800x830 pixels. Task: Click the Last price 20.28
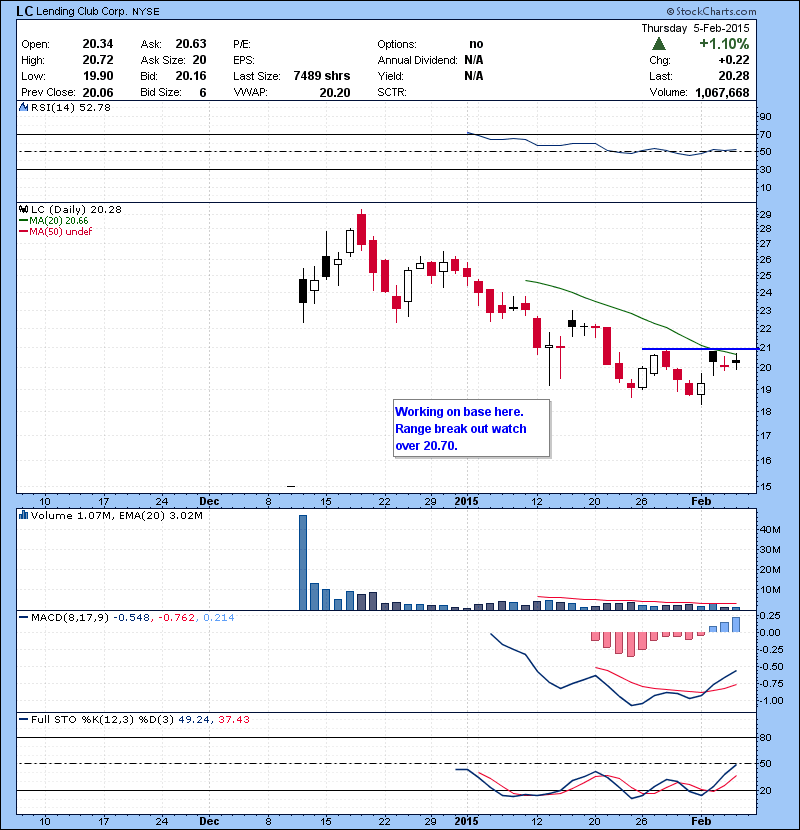(734, 76)
